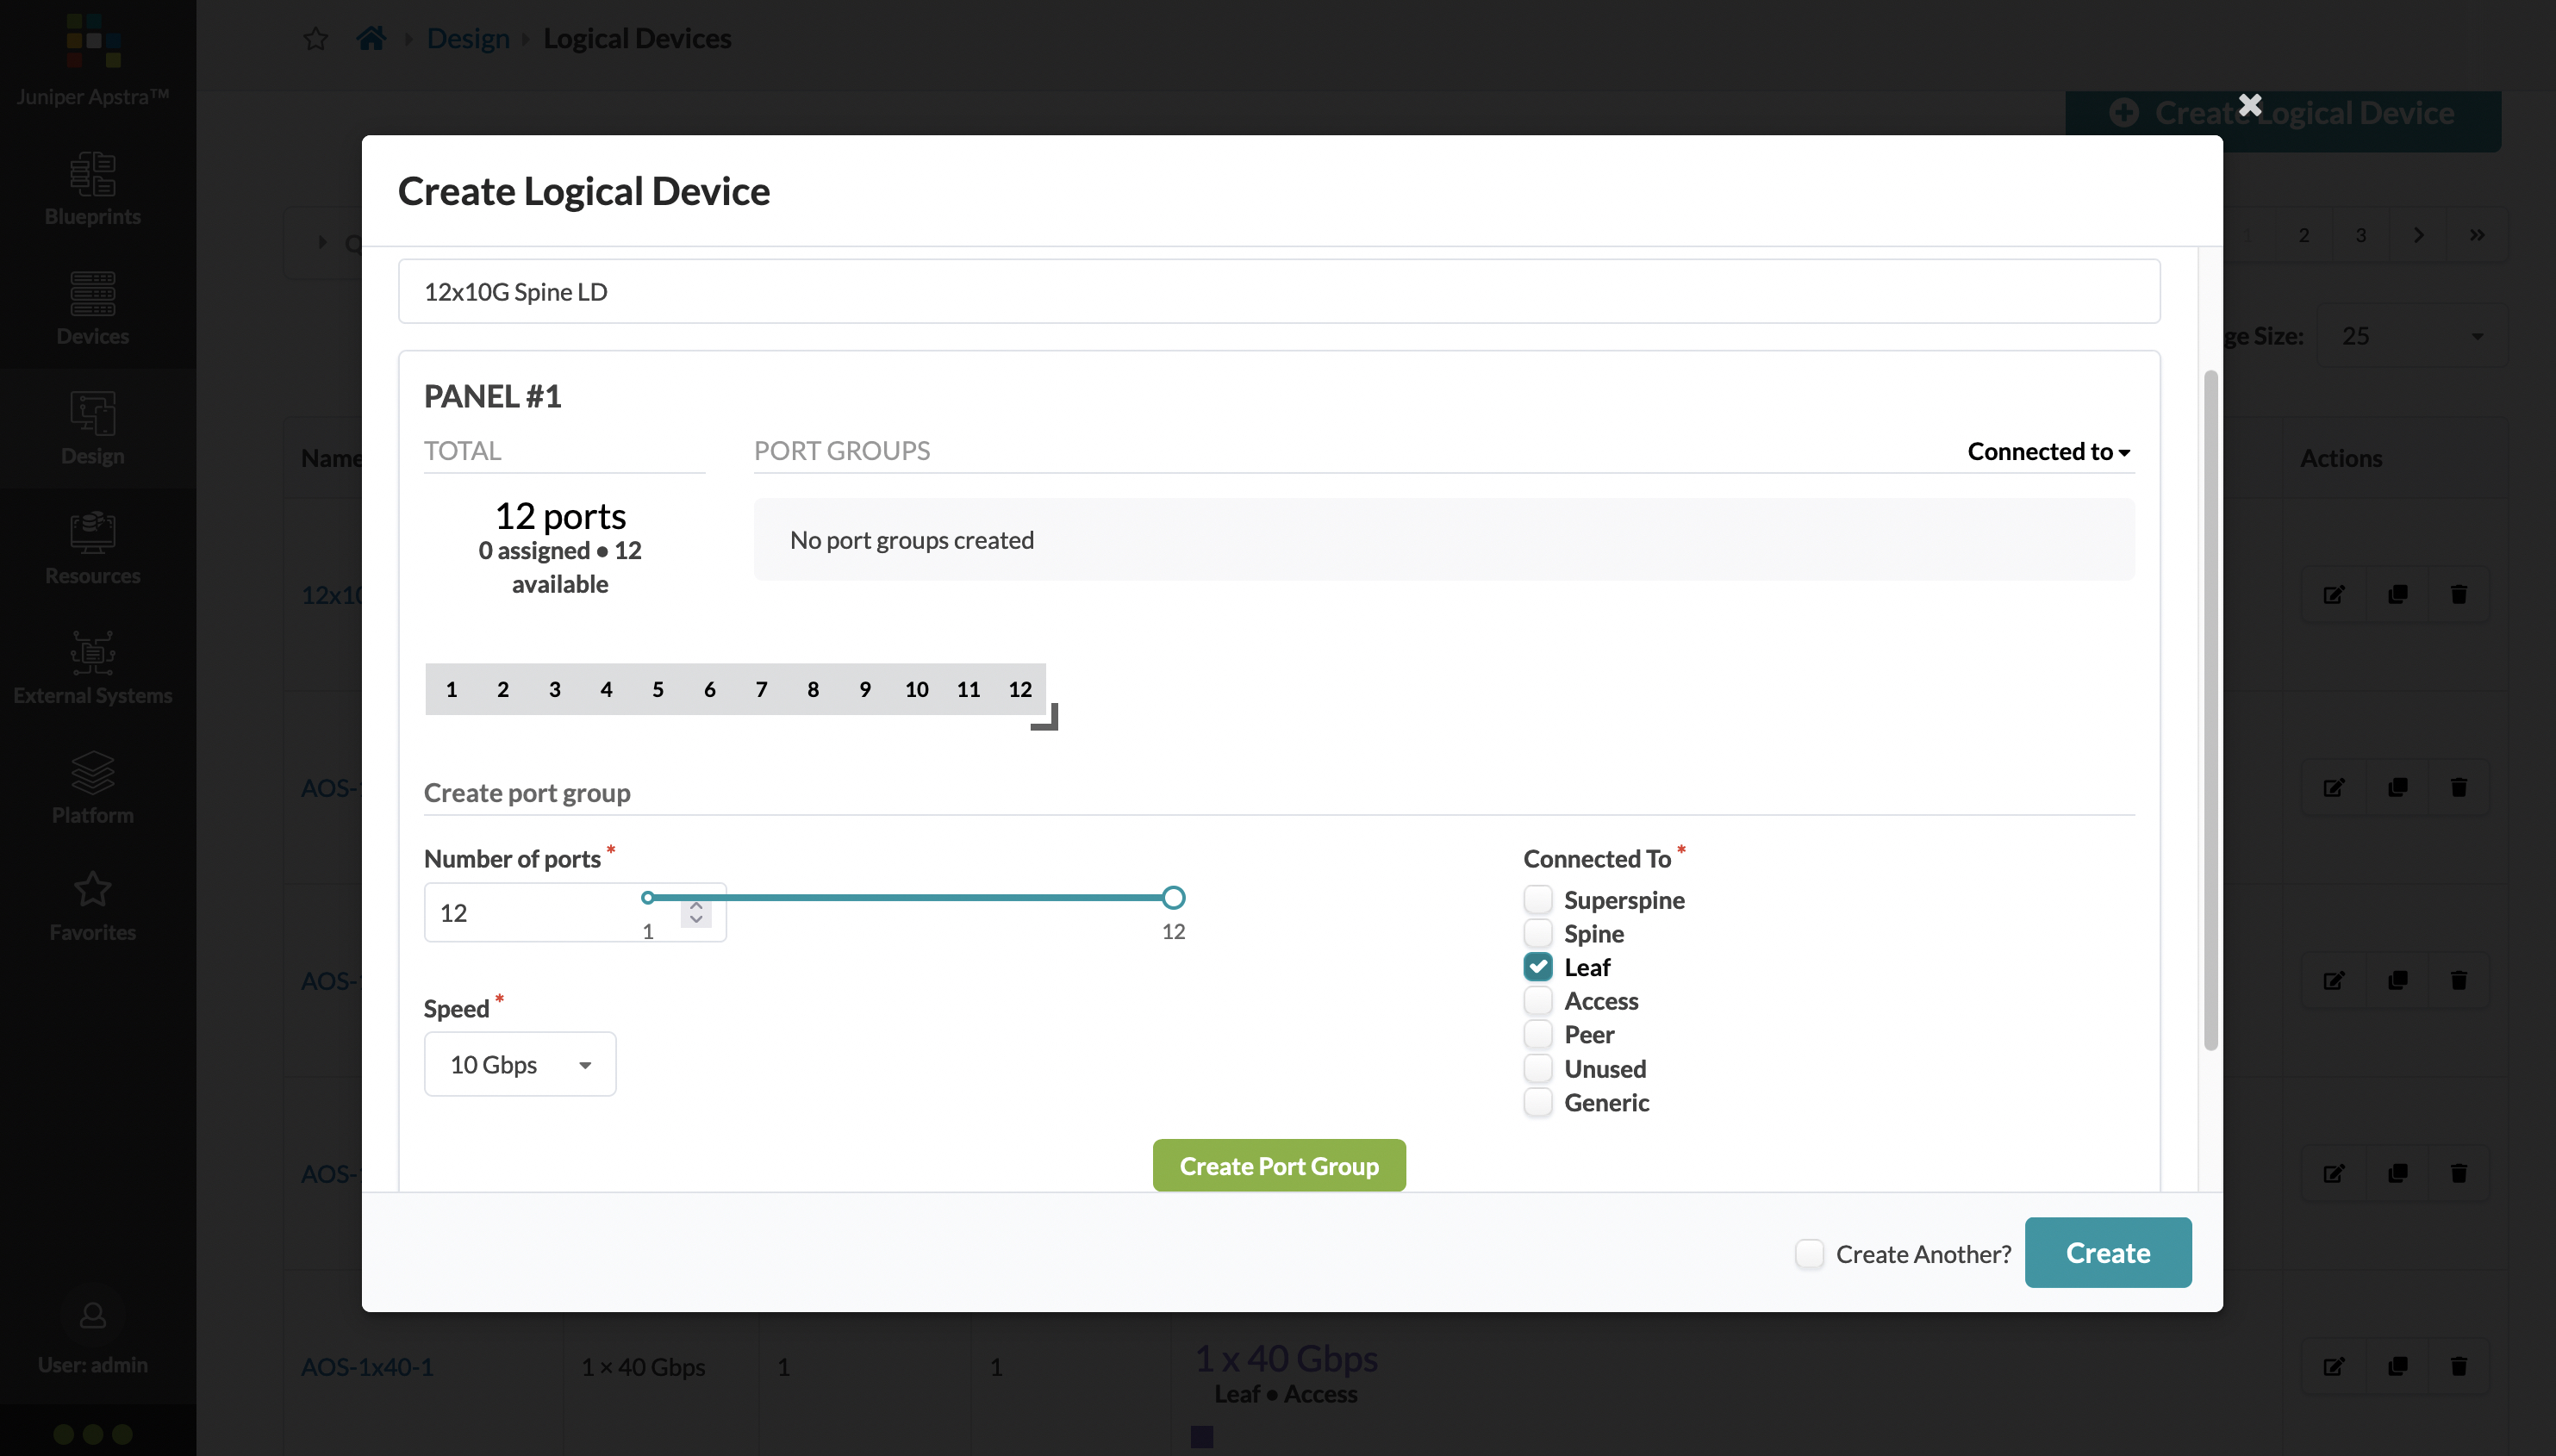This screenshot has width=2556, height=1456.
Task: Open Blueprints in the sidebar
Action: pyautogui.click(x=93, y=189)
